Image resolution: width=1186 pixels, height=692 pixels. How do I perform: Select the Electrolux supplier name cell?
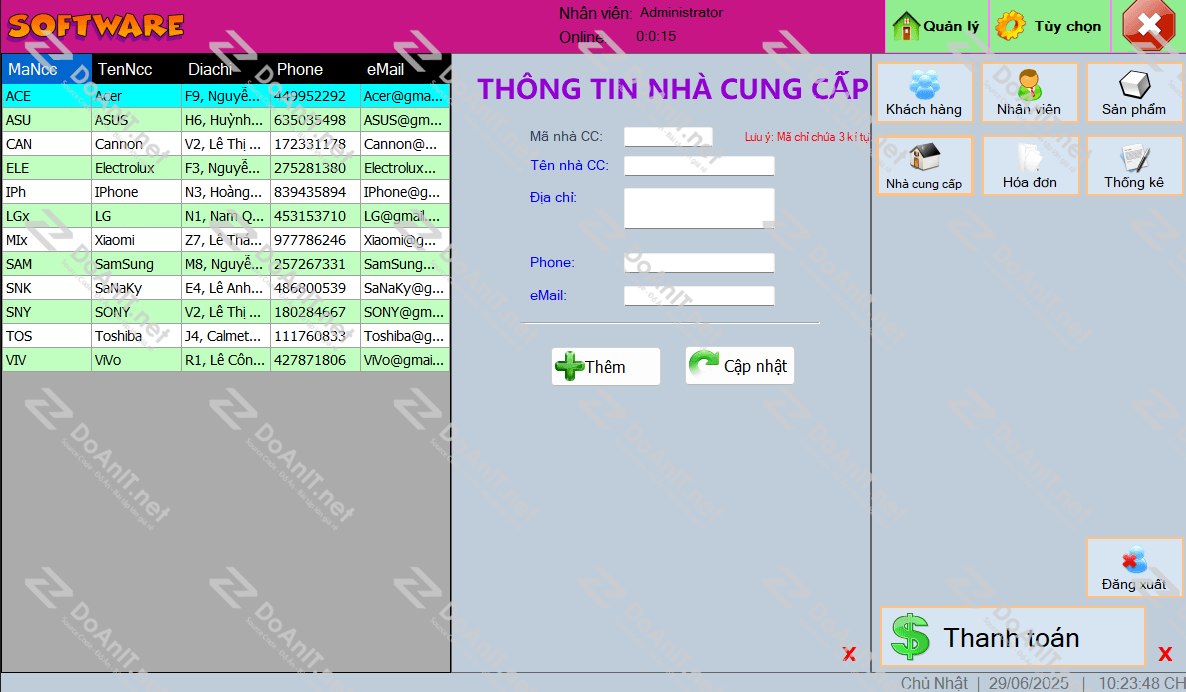[136, 168]
